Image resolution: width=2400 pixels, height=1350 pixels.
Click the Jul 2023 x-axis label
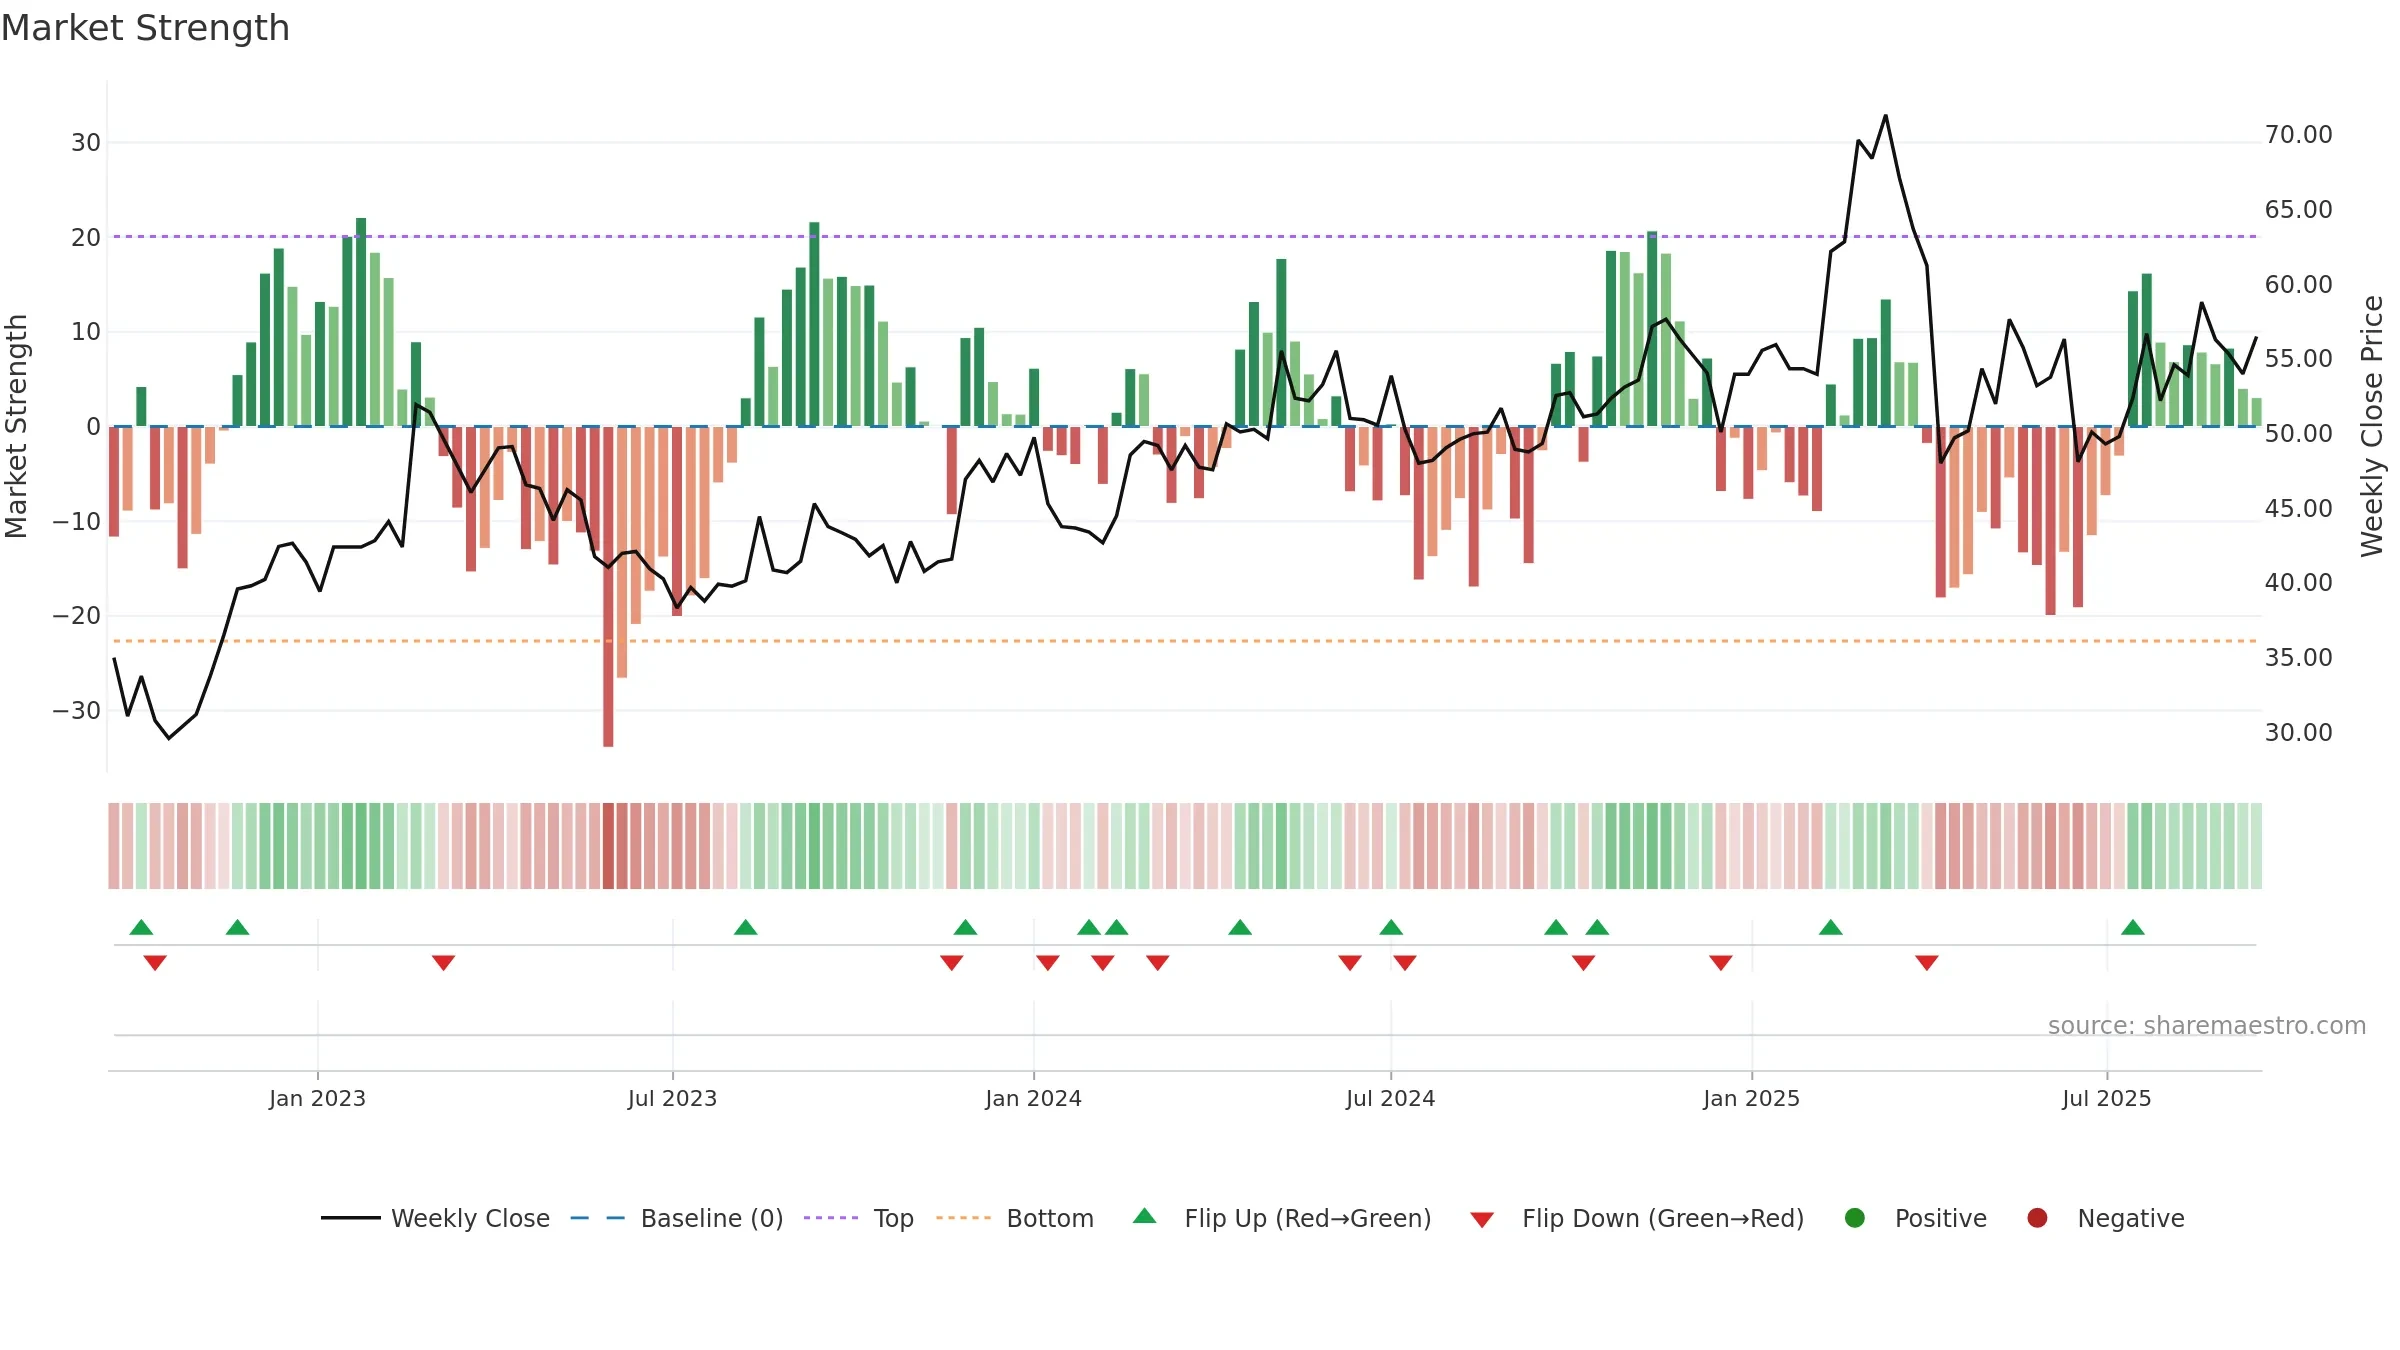tap(672, 1098)
